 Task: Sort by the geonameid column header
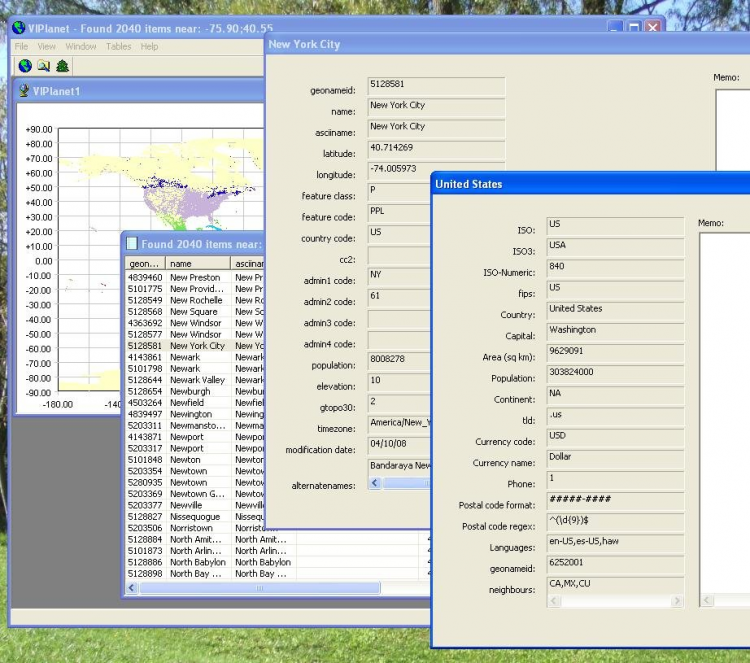click(145, 263)
